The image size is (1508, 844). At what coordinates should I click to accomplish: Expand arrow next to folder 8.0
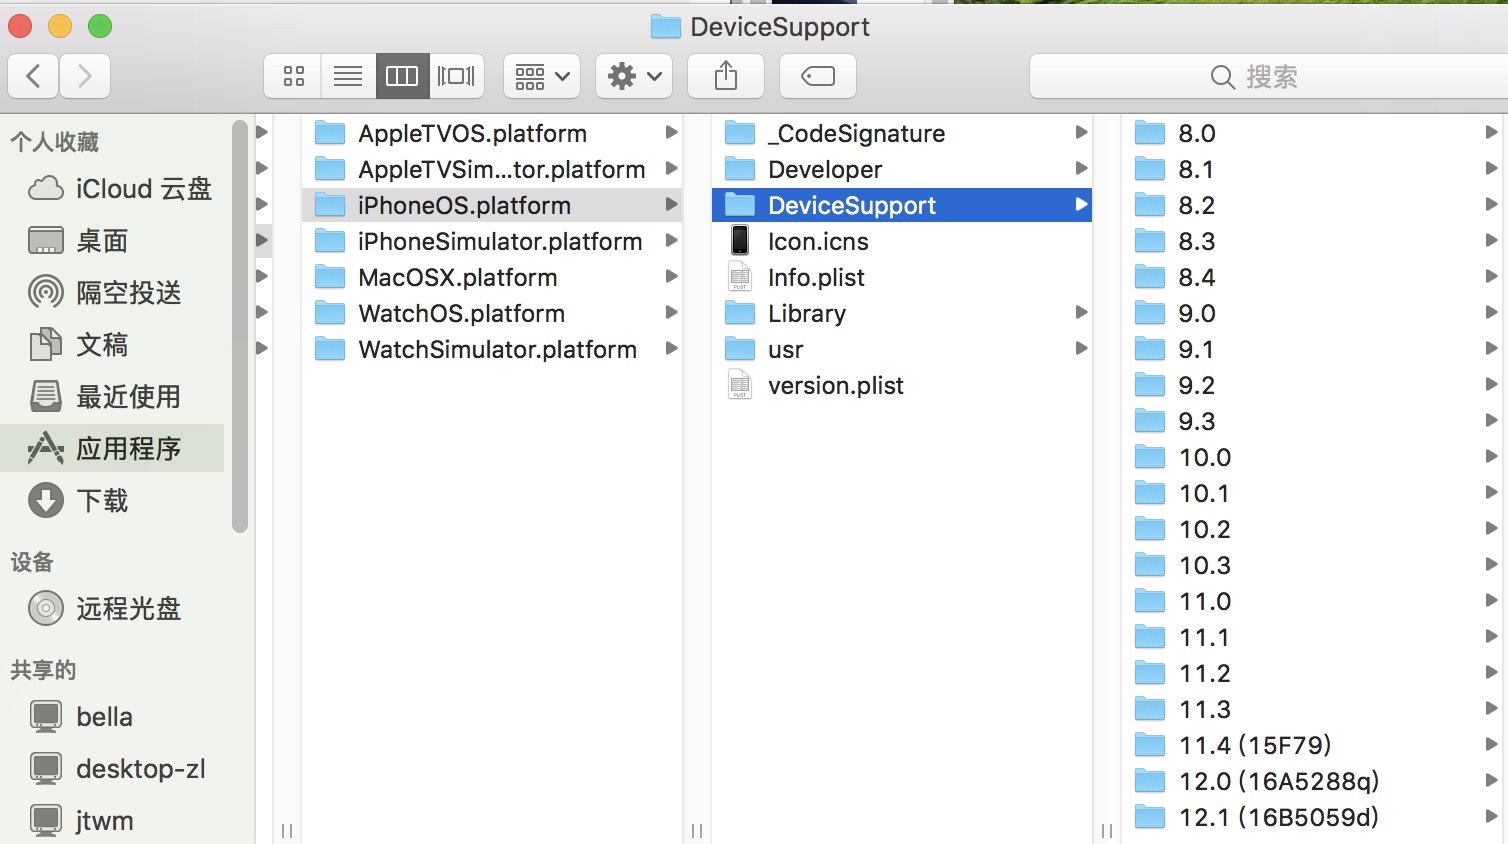(1491, 132)
